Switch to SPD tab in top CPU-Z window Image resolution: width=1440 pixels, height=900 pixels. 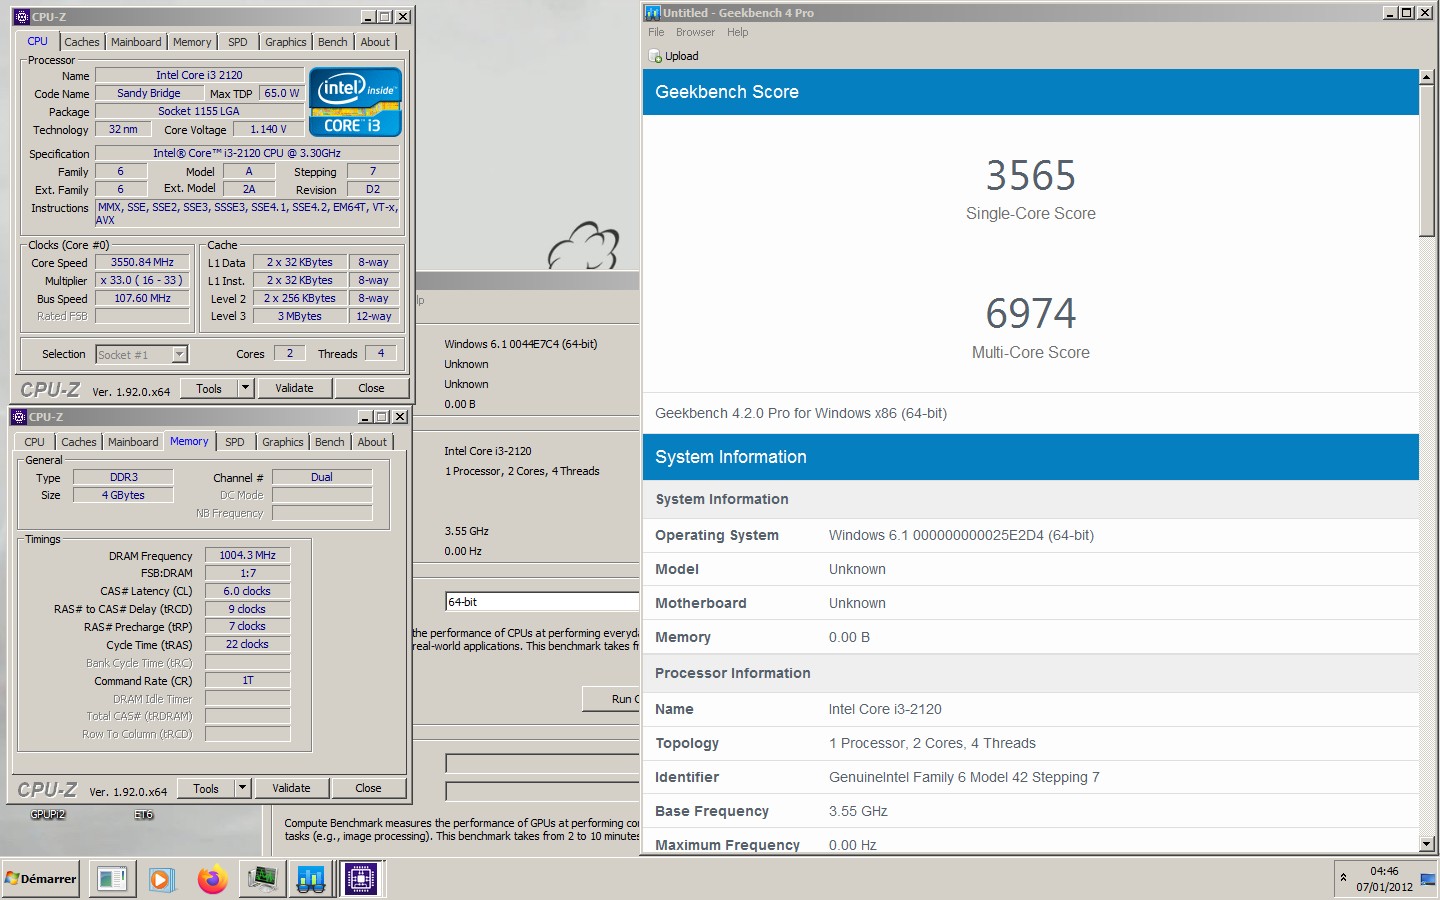point(238,42)
